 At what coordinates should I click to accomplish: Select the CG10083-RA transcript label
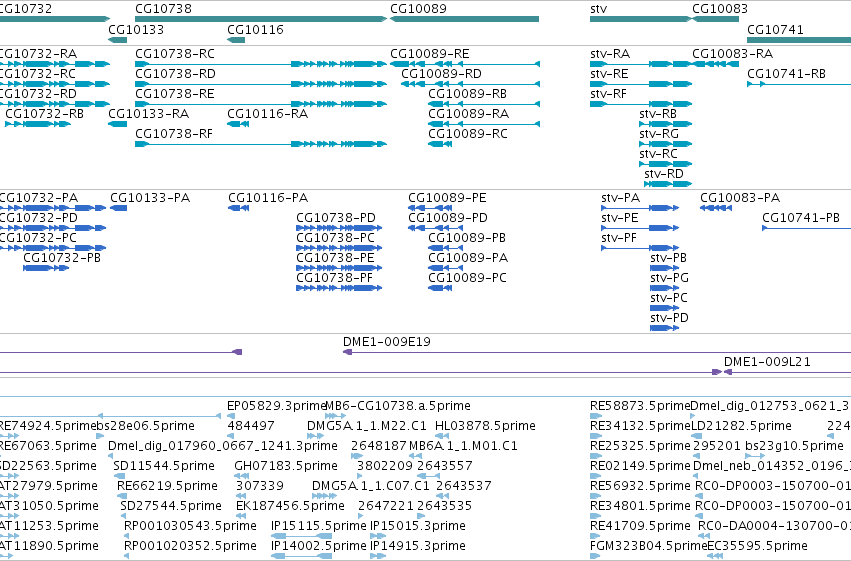coord(733,54)
